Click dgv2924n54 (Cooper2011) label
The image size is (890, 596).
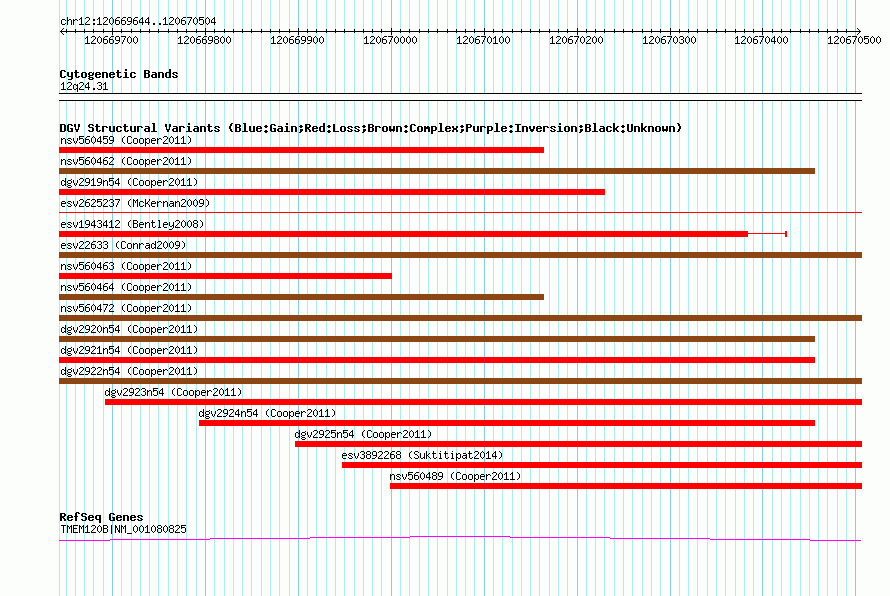[x=267, y=413]
